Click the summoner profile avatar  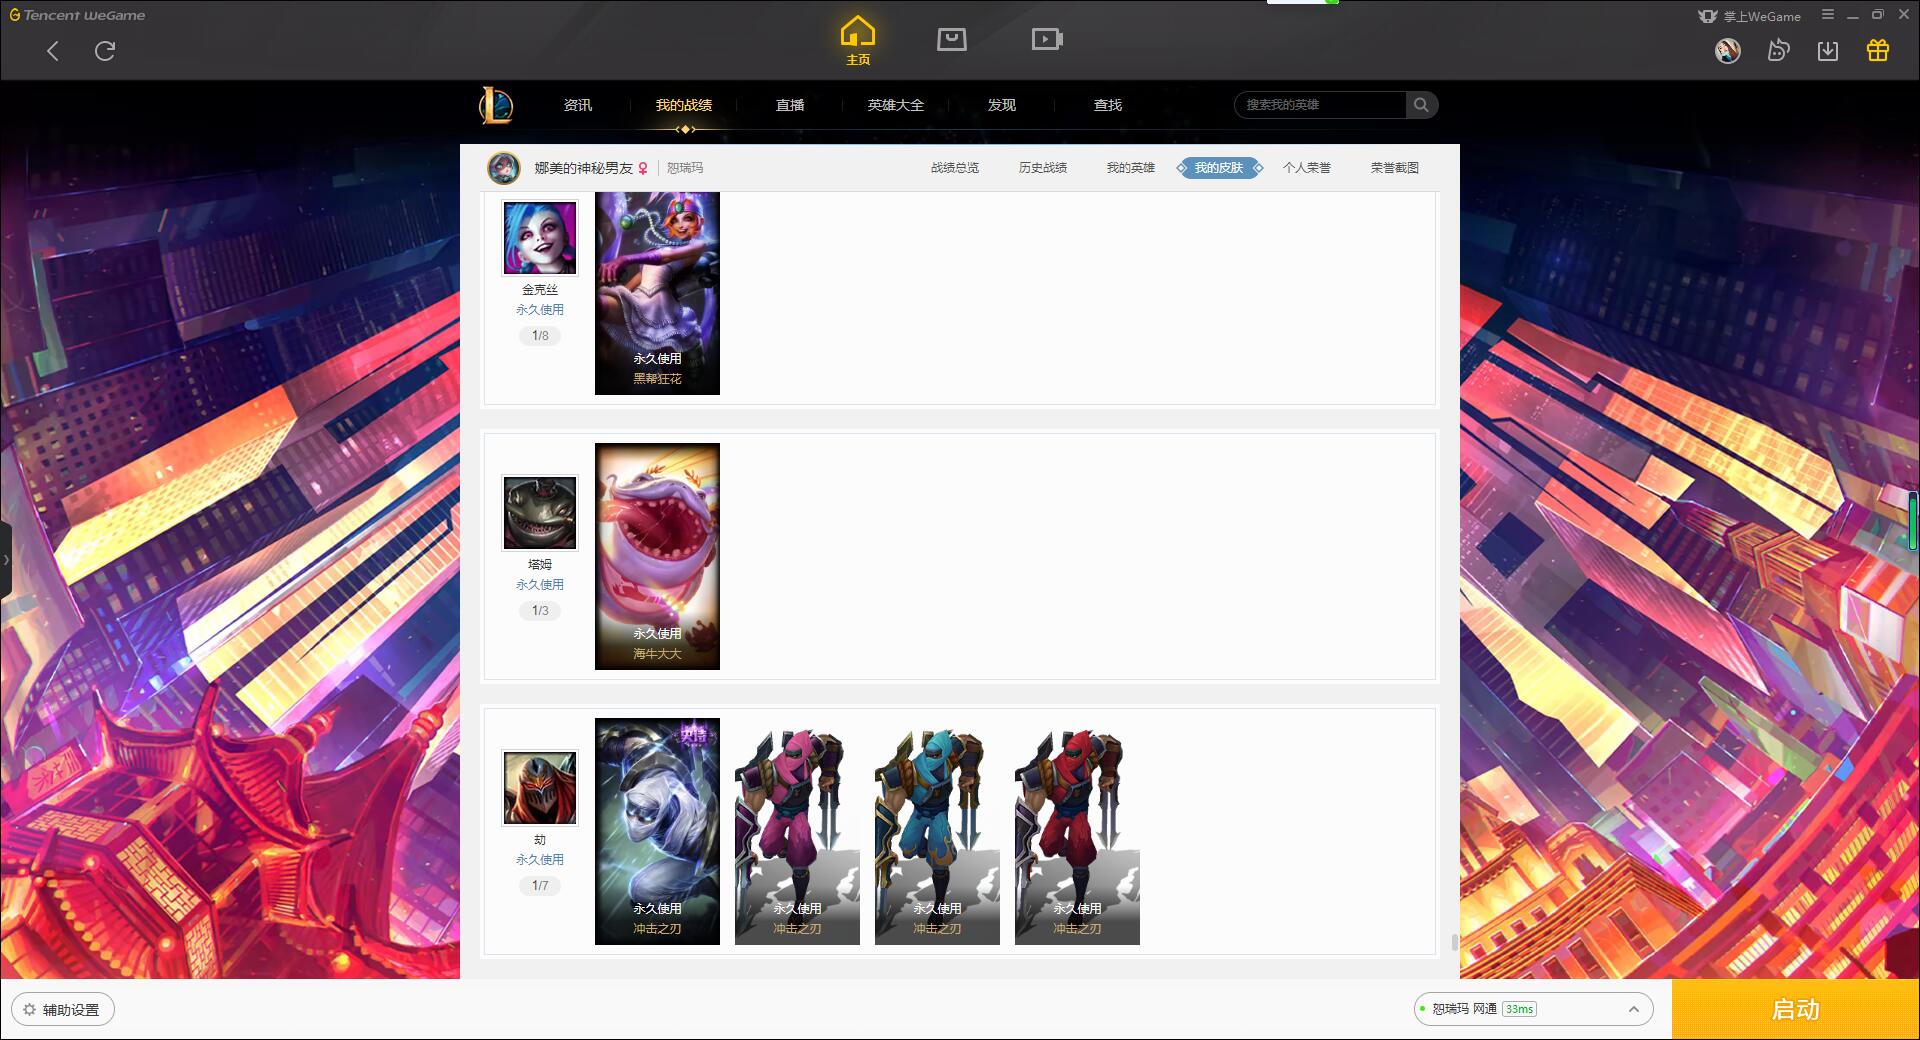[504, 168]
